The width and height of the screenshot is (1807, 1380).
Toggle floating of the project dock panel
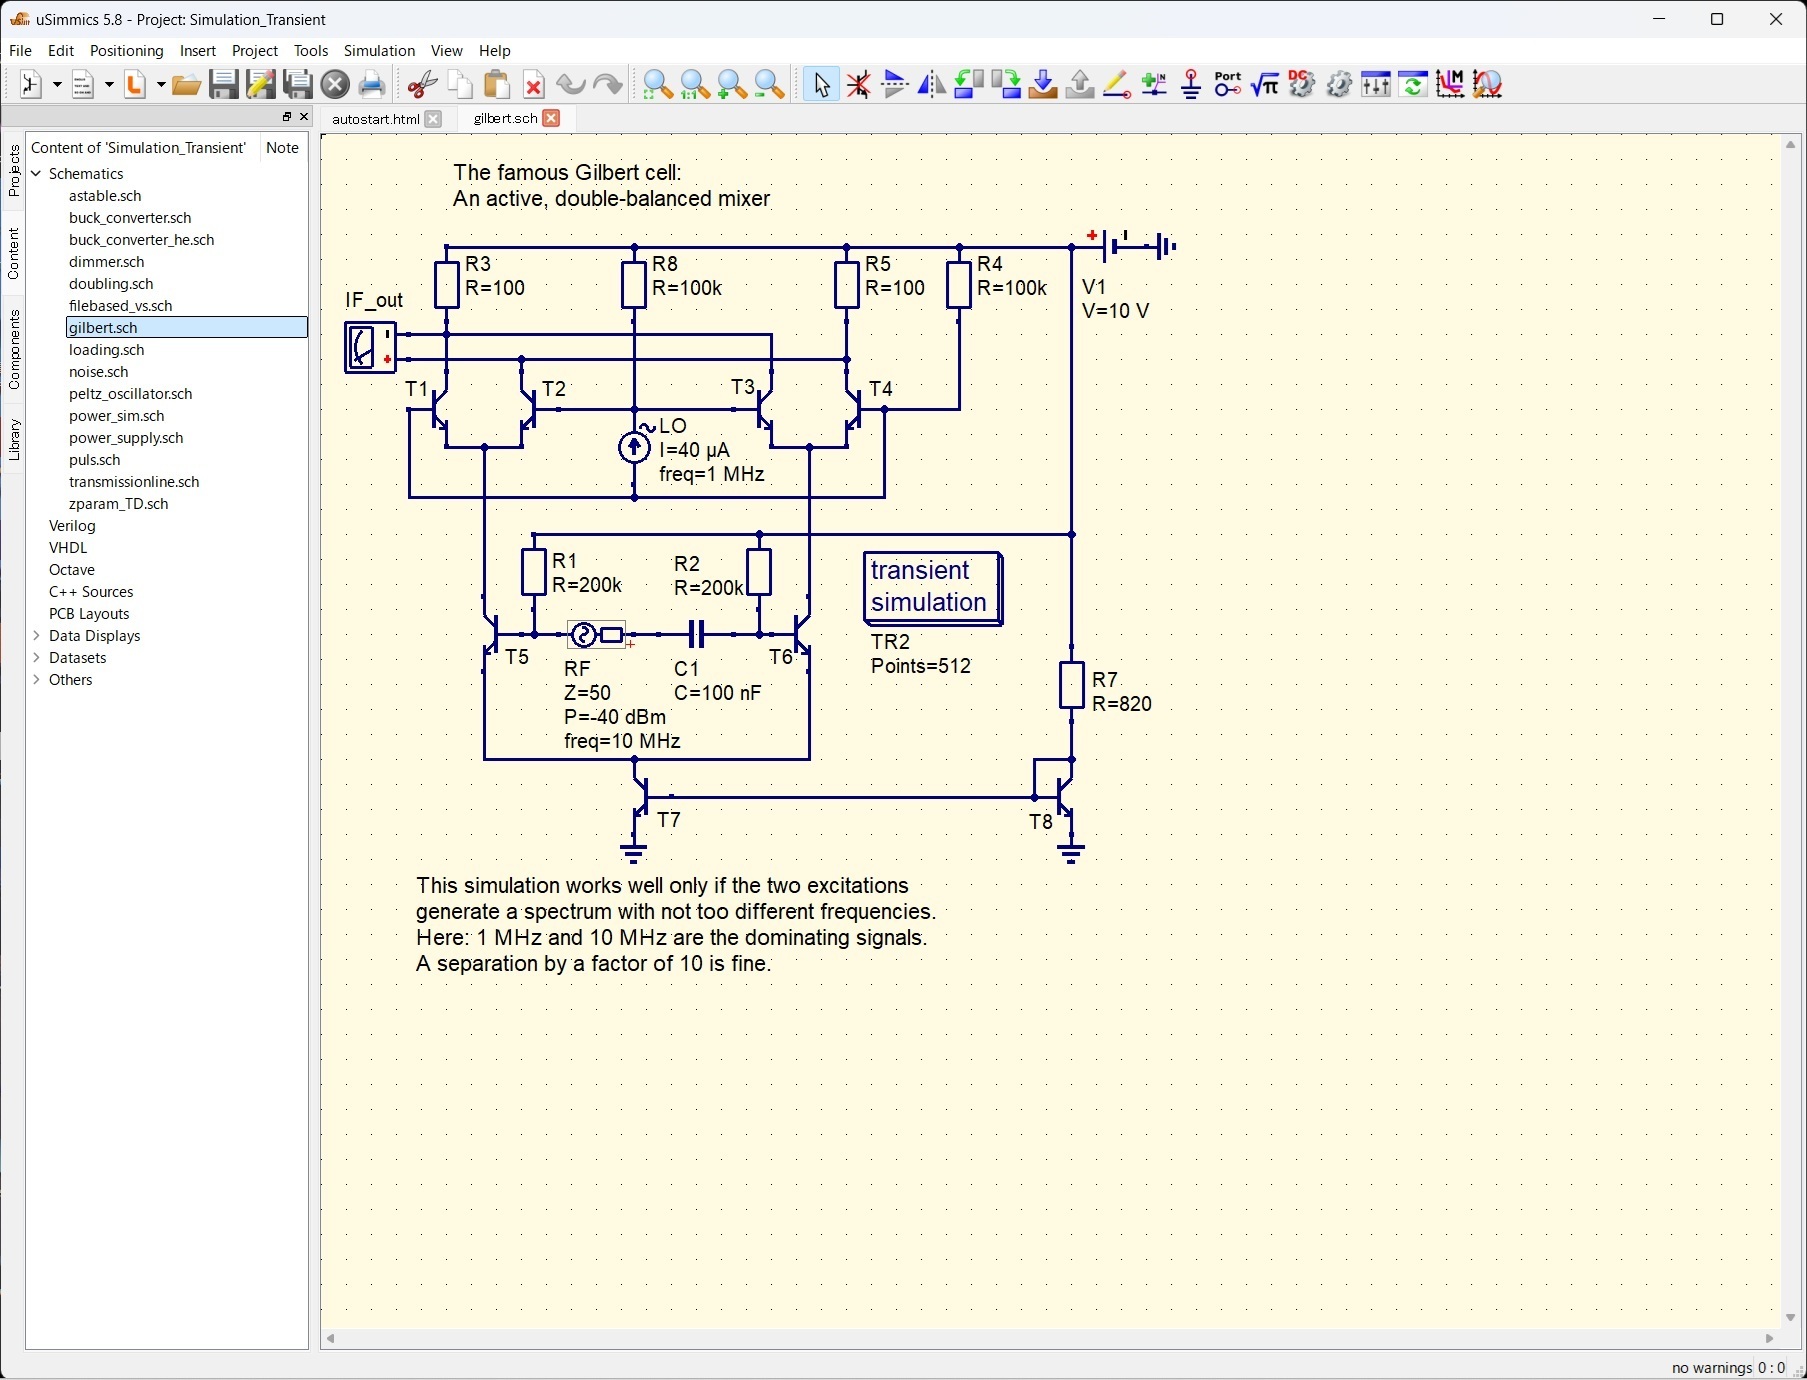click(286, 117)
